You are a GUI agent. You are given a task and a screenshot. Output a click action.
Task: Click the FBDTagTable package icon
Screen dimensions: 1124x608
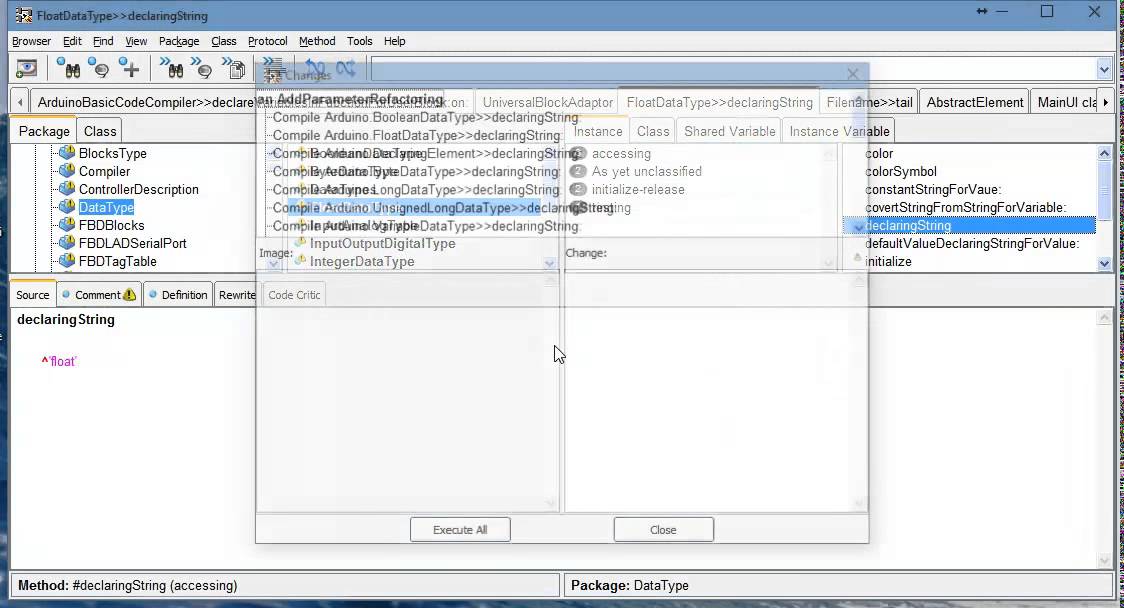coord(67,260)
